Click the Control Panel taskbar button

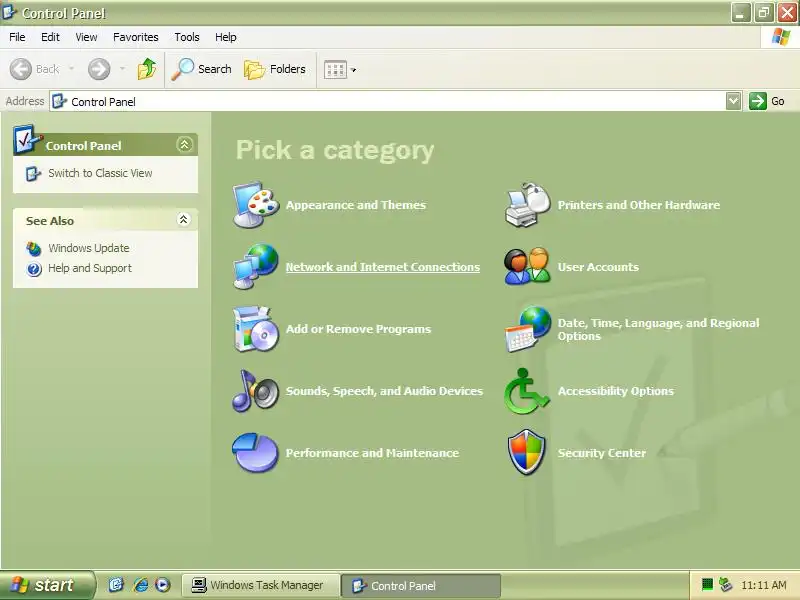421,586
